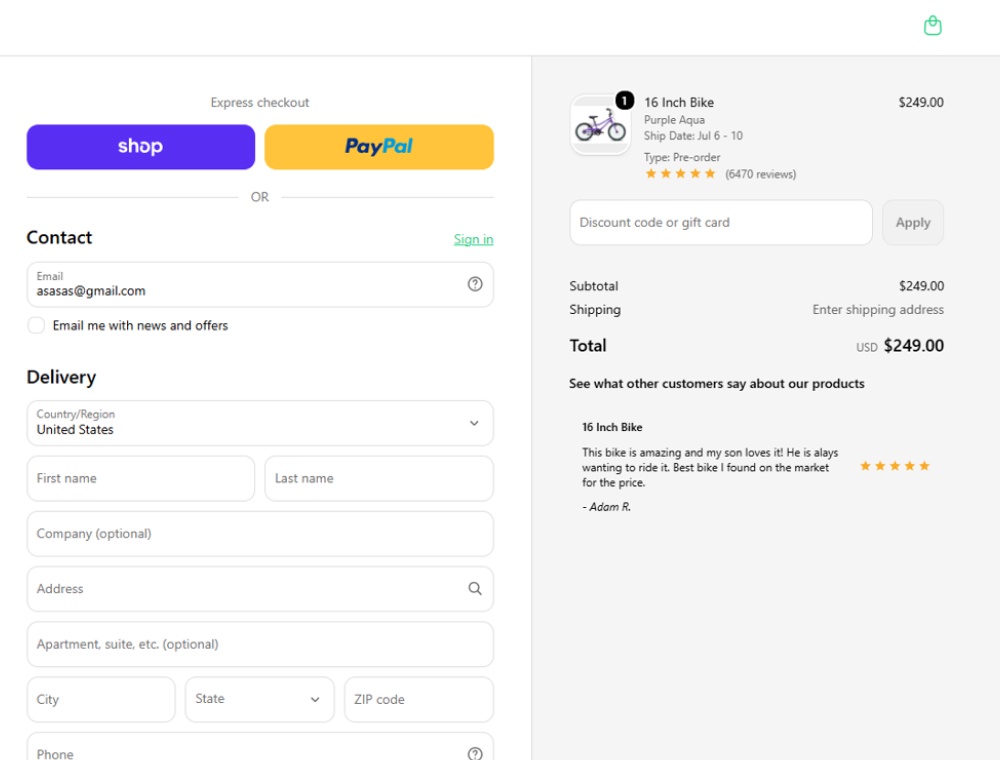This screenshot has width=1000, height=760.
Task: Follow the Sign in link
Action: point(473,239)
